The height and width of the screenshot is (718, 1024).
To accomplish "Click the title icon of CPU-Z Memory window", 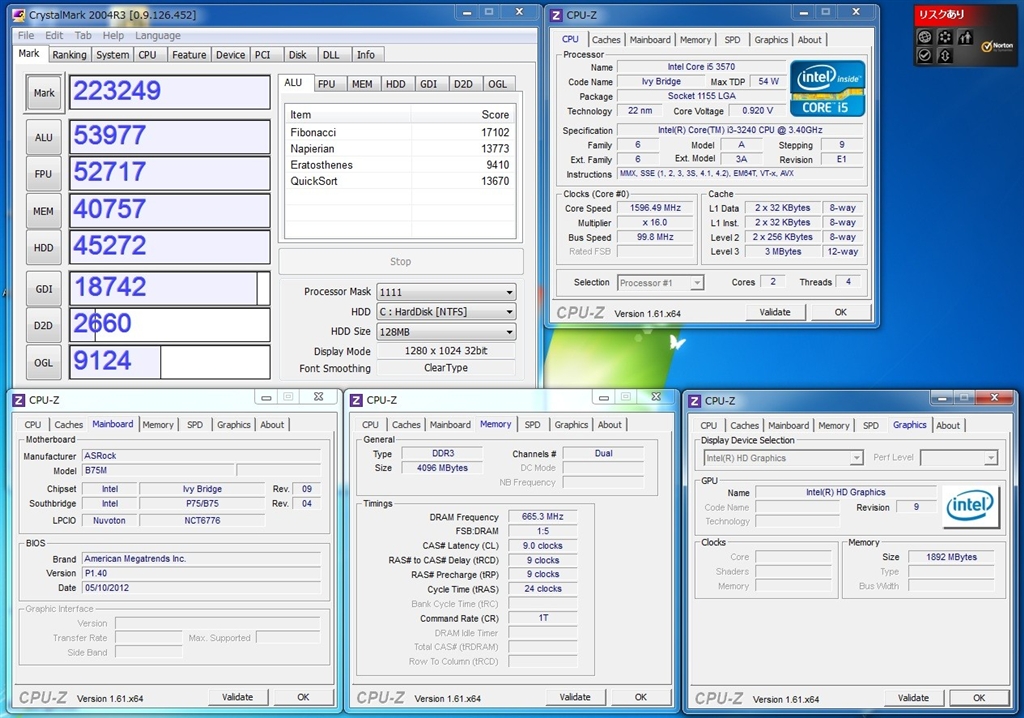I will pyautogui.click(x=357, y=400).
